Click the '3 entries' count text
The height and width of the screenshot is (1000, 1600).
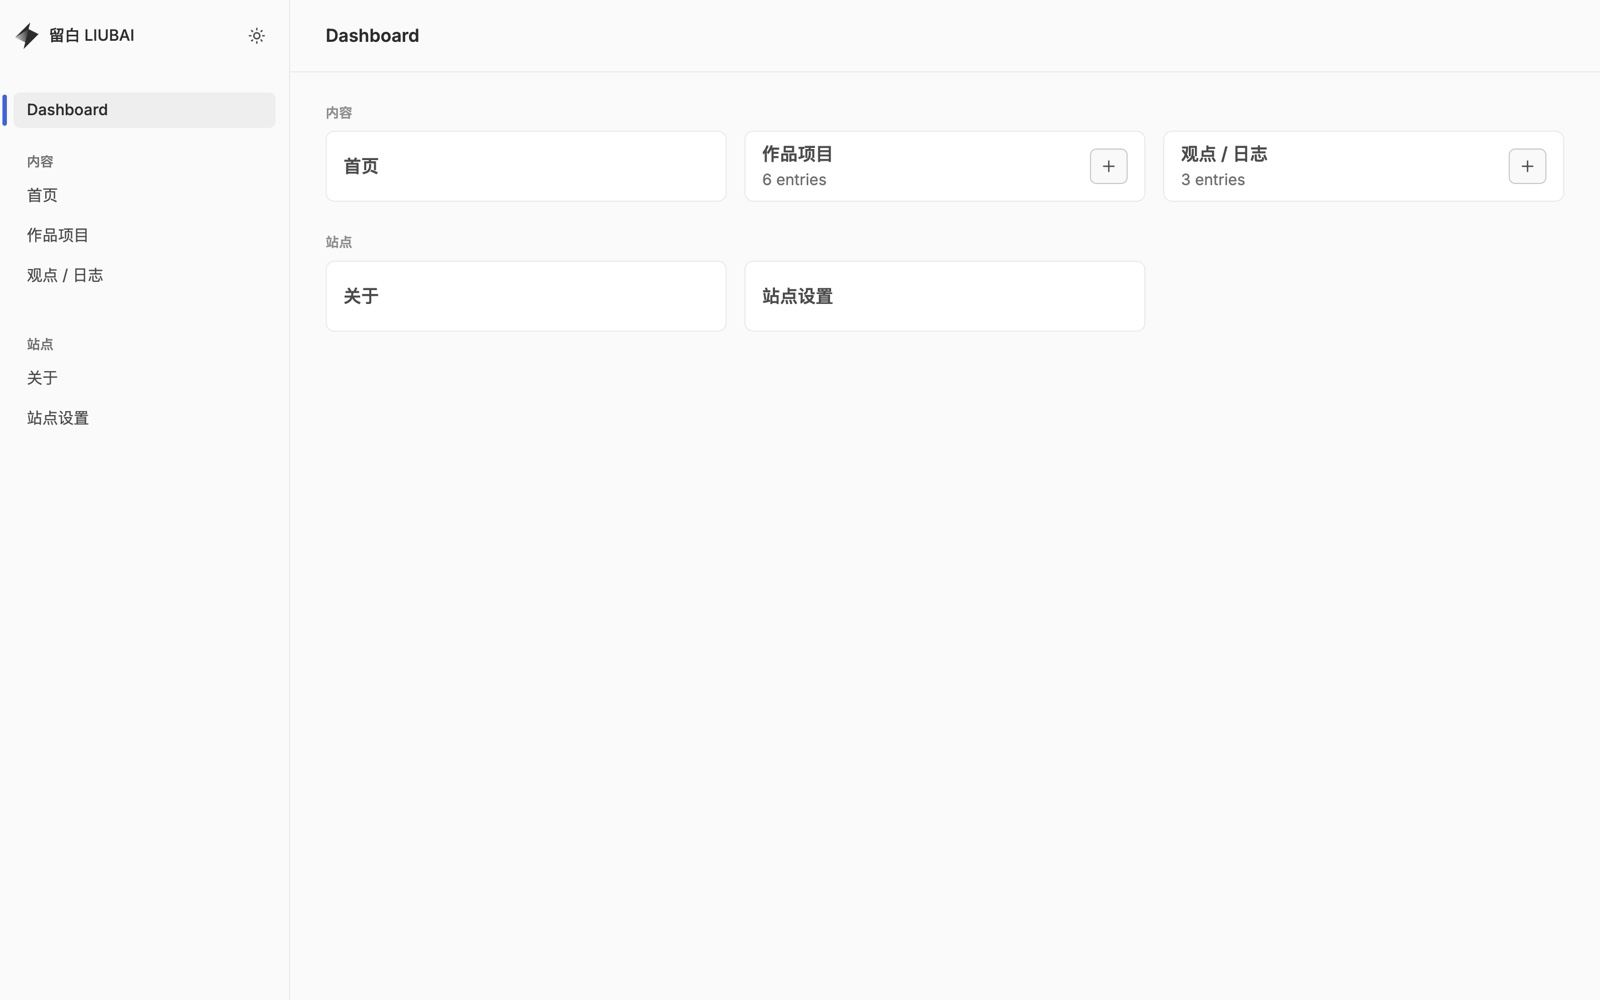[1213, 180]
